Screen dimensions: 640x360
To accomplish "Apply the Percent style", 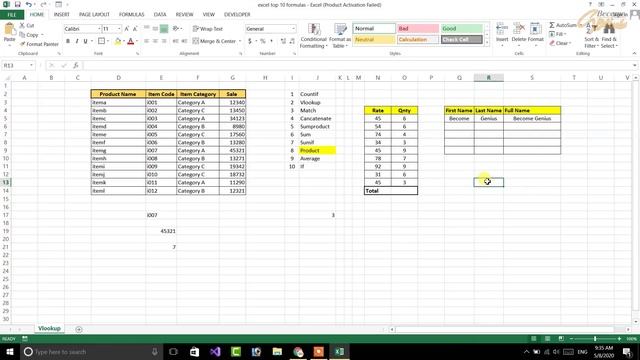I will click(x=262, y=41).
